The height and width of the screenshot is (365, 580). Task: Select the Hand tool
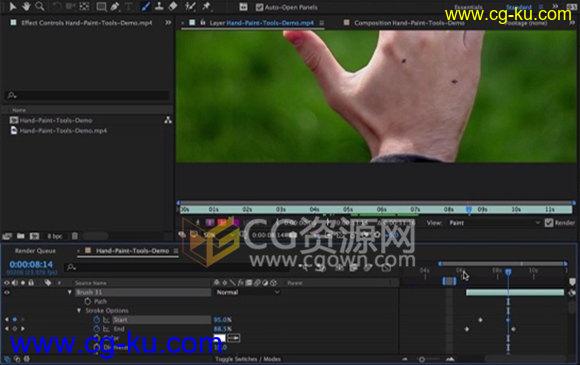coord(26,6)
